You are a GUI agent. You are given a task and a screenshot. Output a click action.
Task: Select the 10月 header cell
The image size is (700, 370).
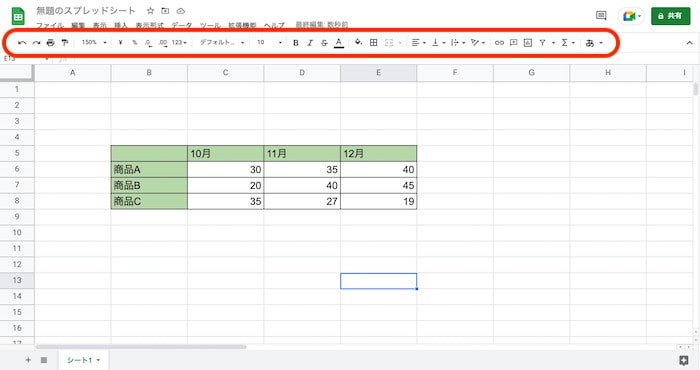(225, 154)
